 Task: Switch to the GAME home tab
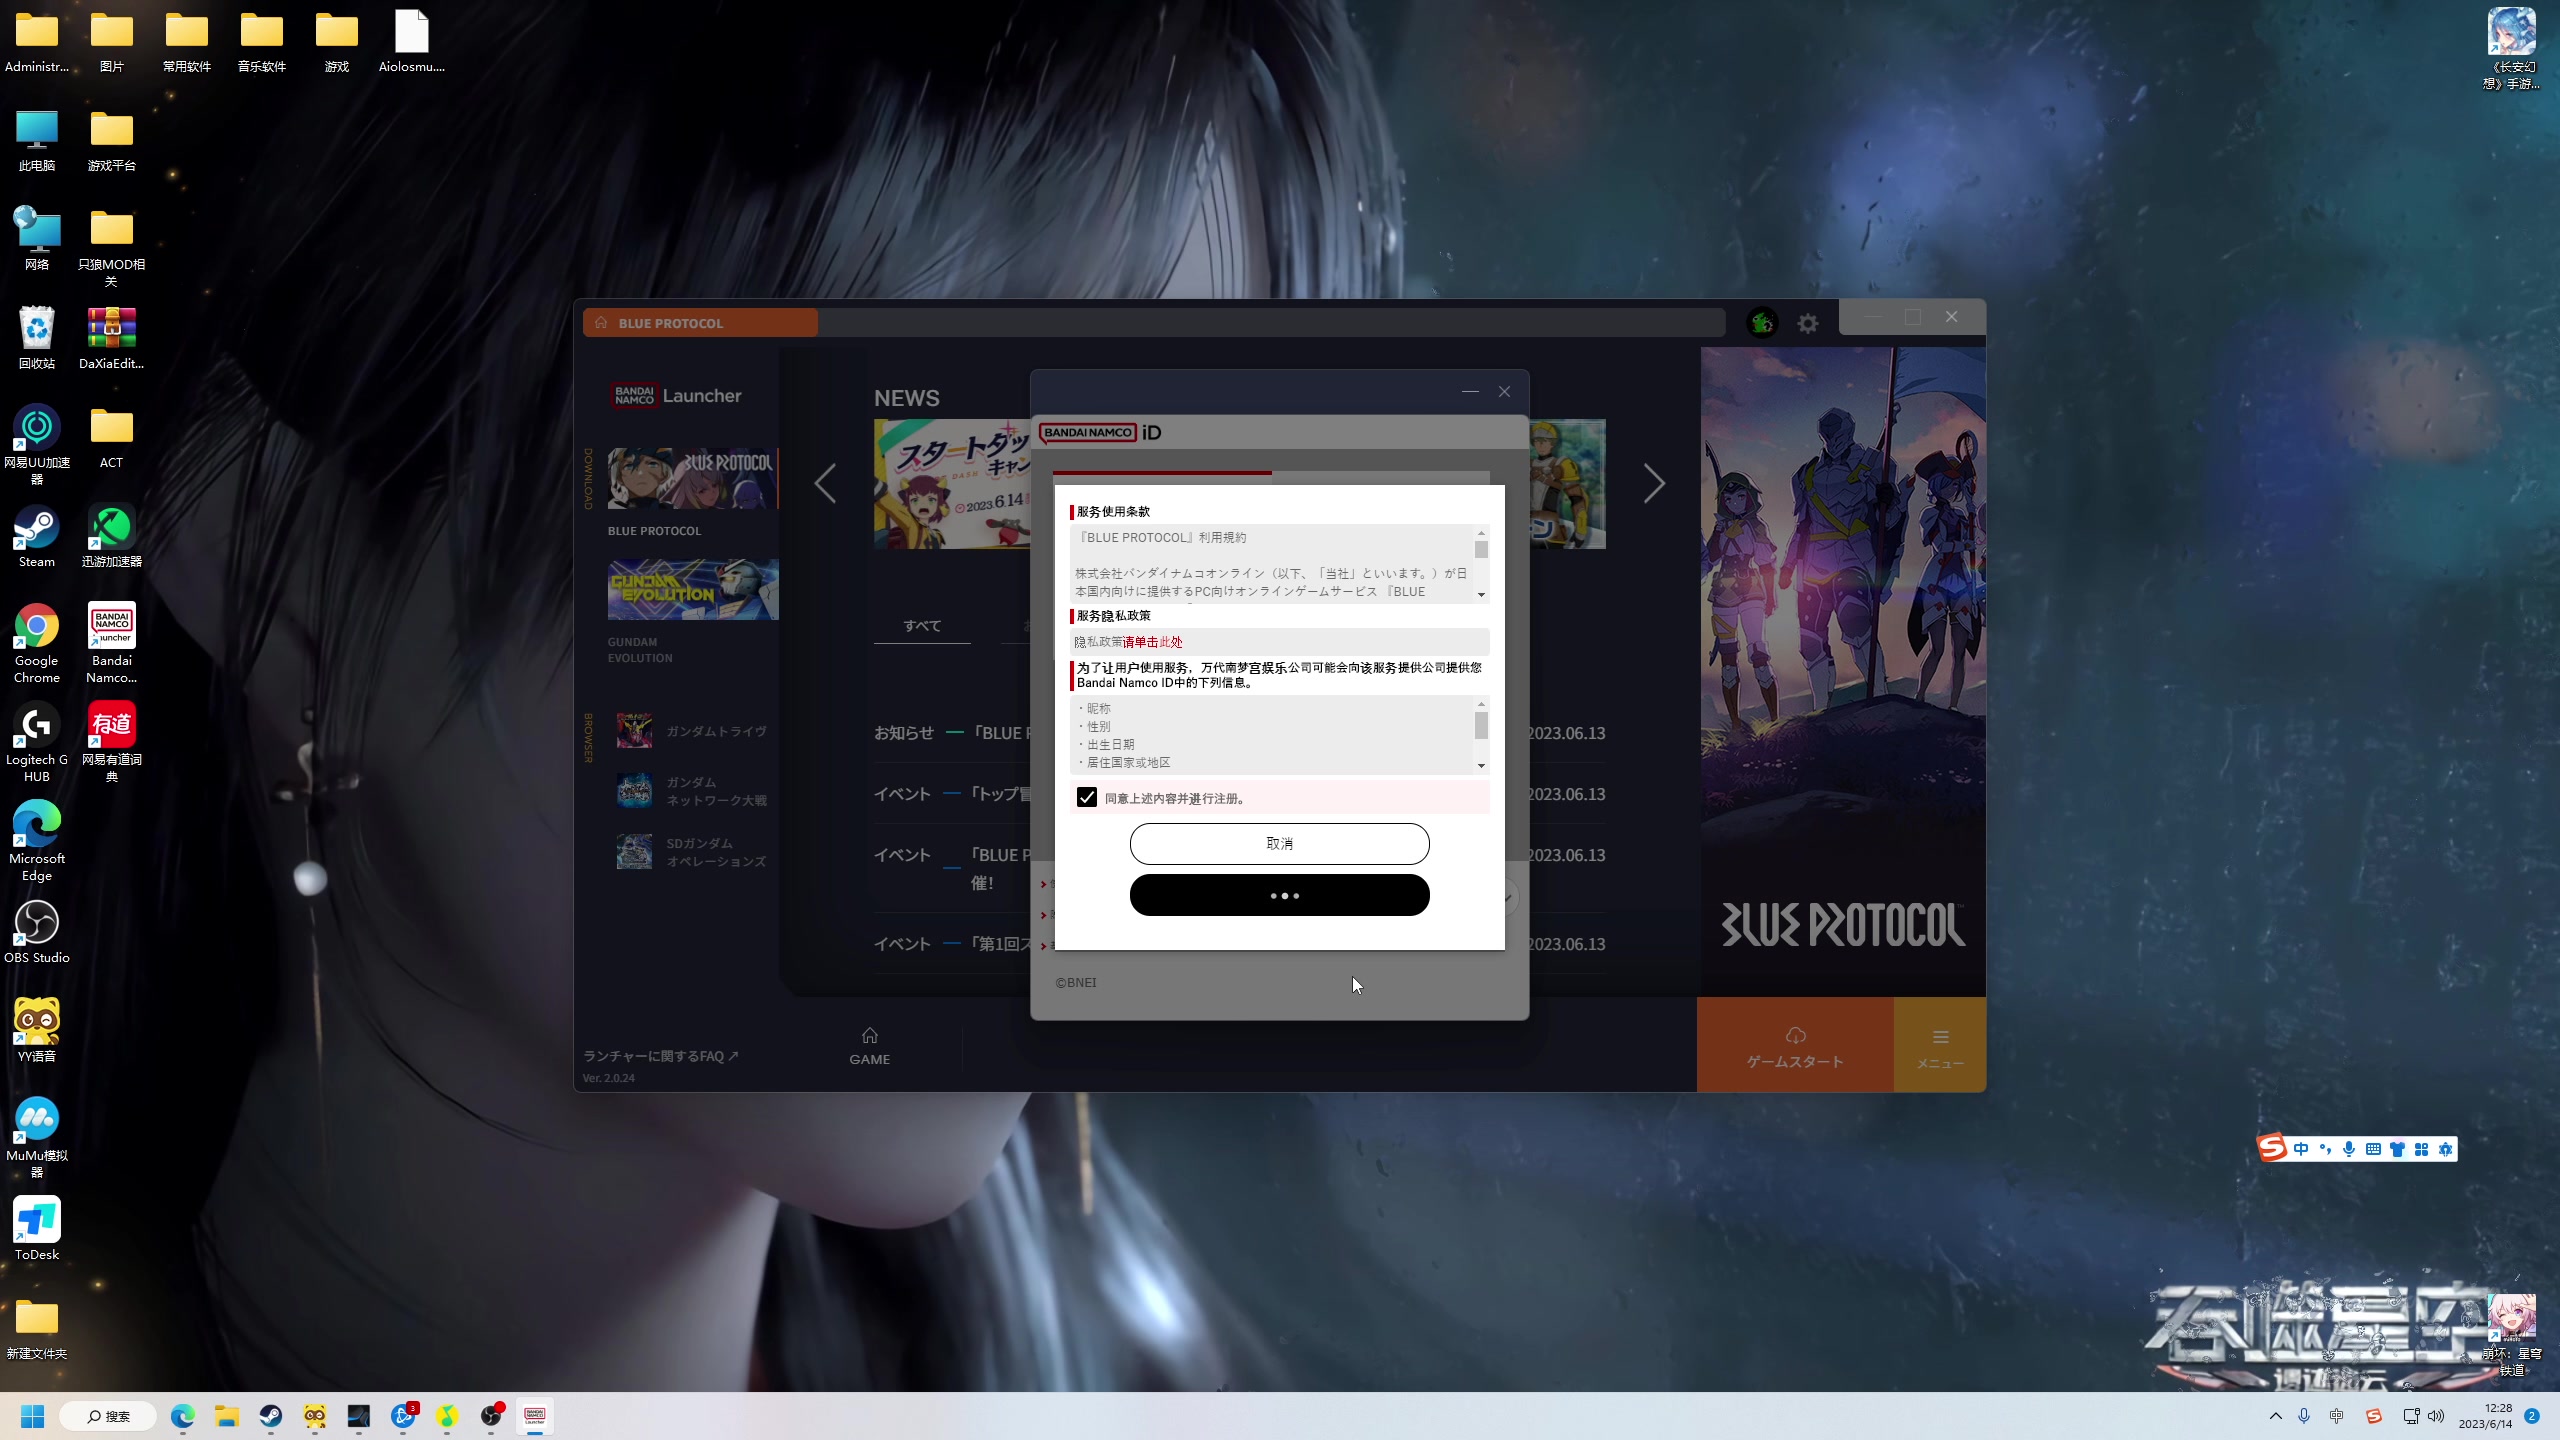click(870, 1046)
